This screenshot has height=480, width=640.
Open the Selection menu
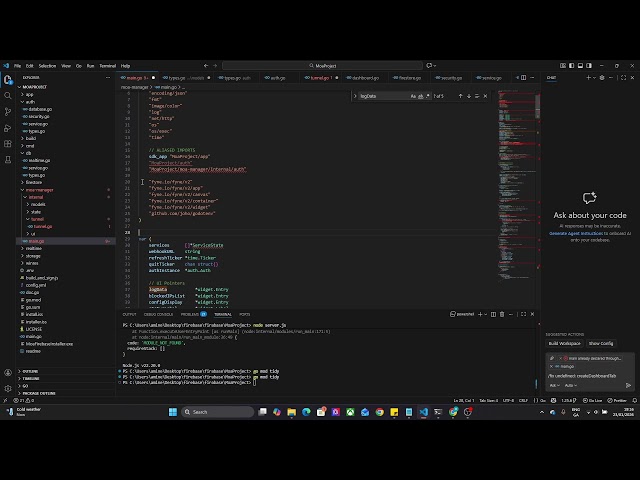[x=47, y=66]
